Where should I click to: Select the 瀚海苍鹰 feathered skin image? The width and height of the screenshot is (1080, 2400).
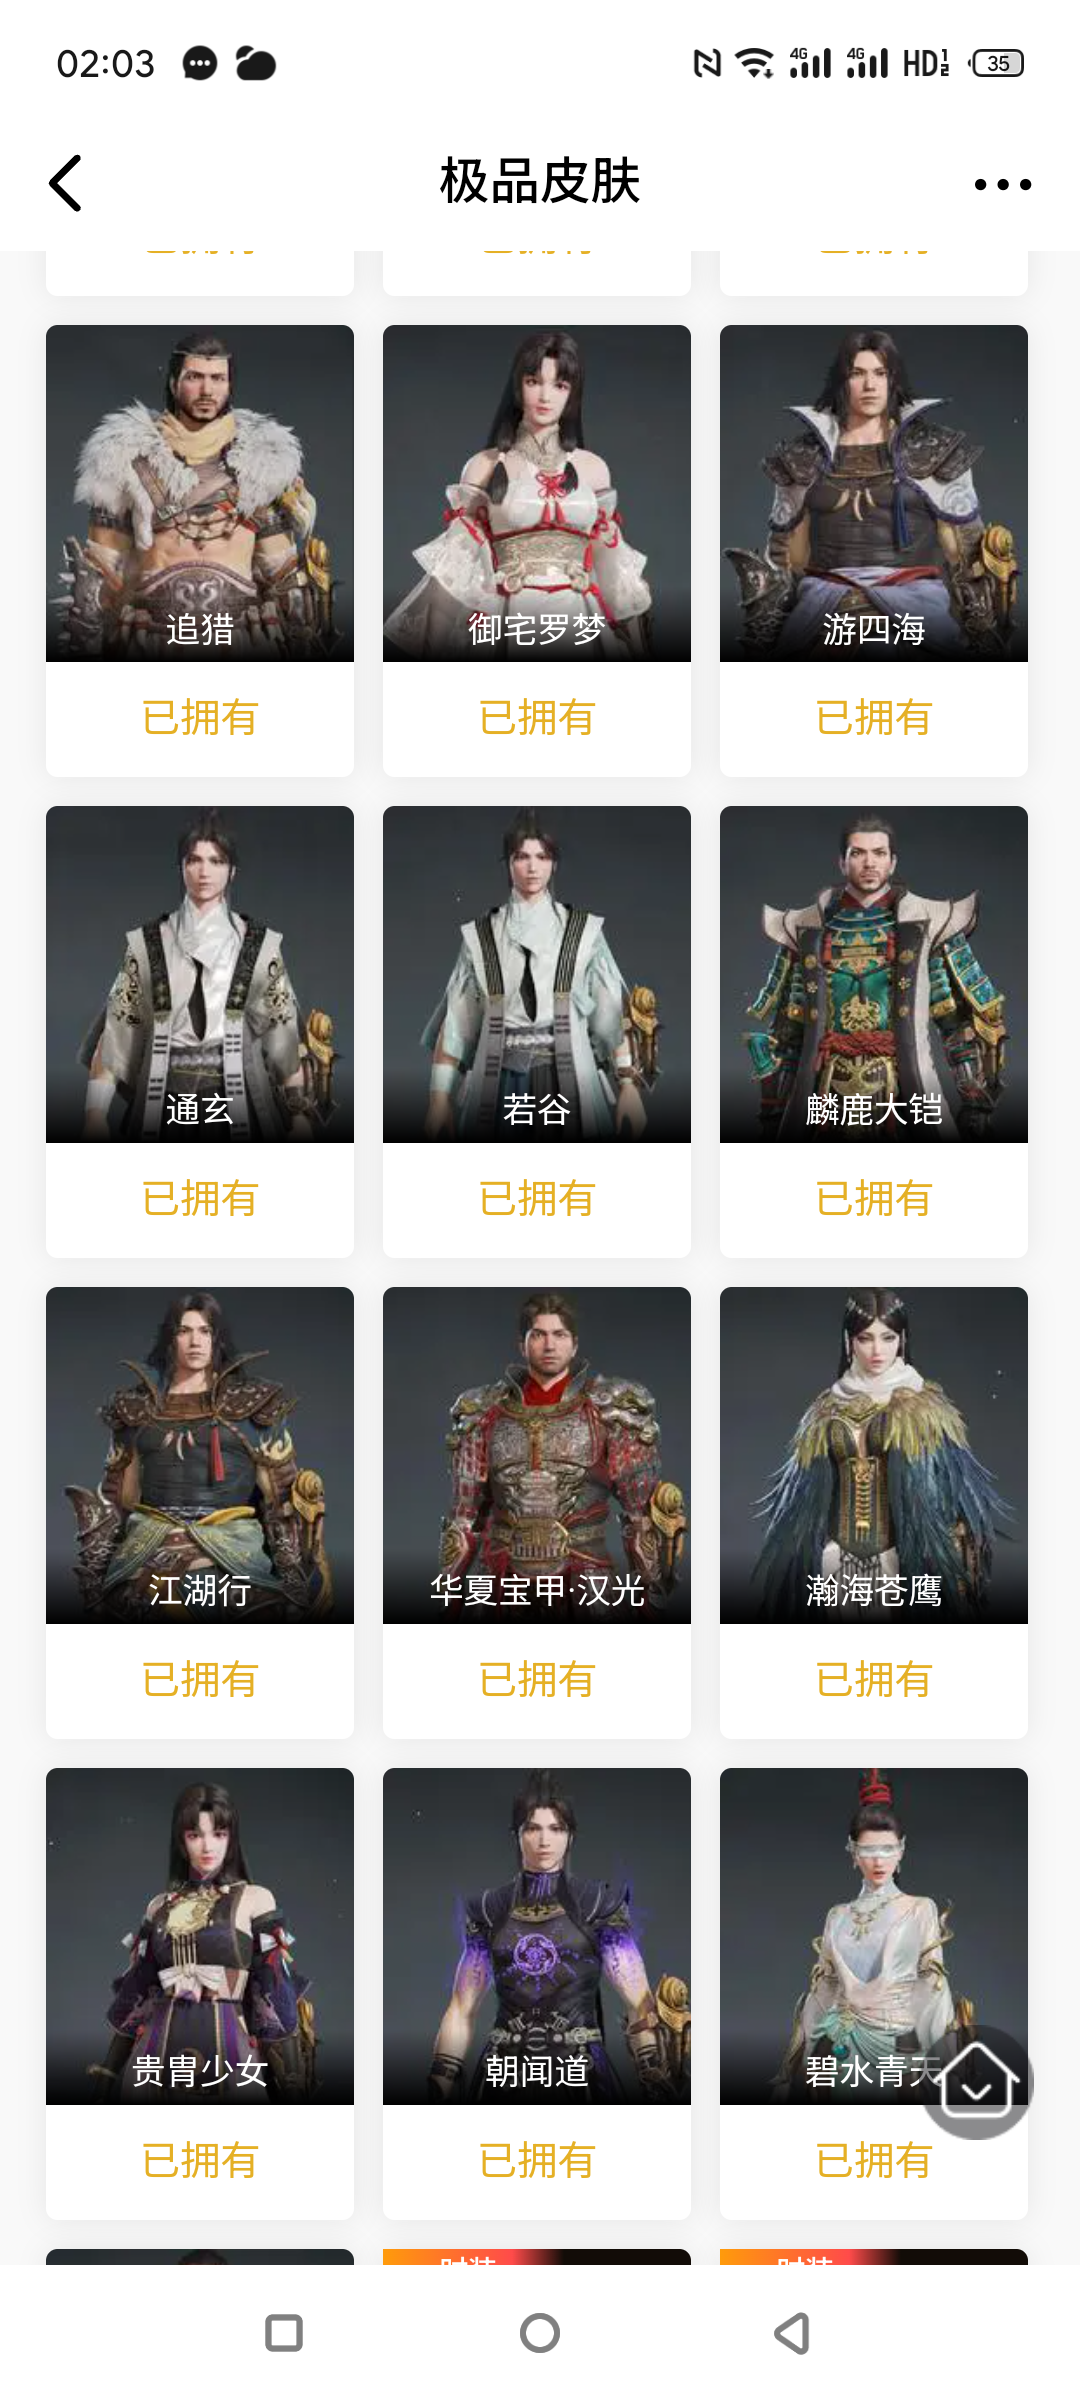(874, 1455)
